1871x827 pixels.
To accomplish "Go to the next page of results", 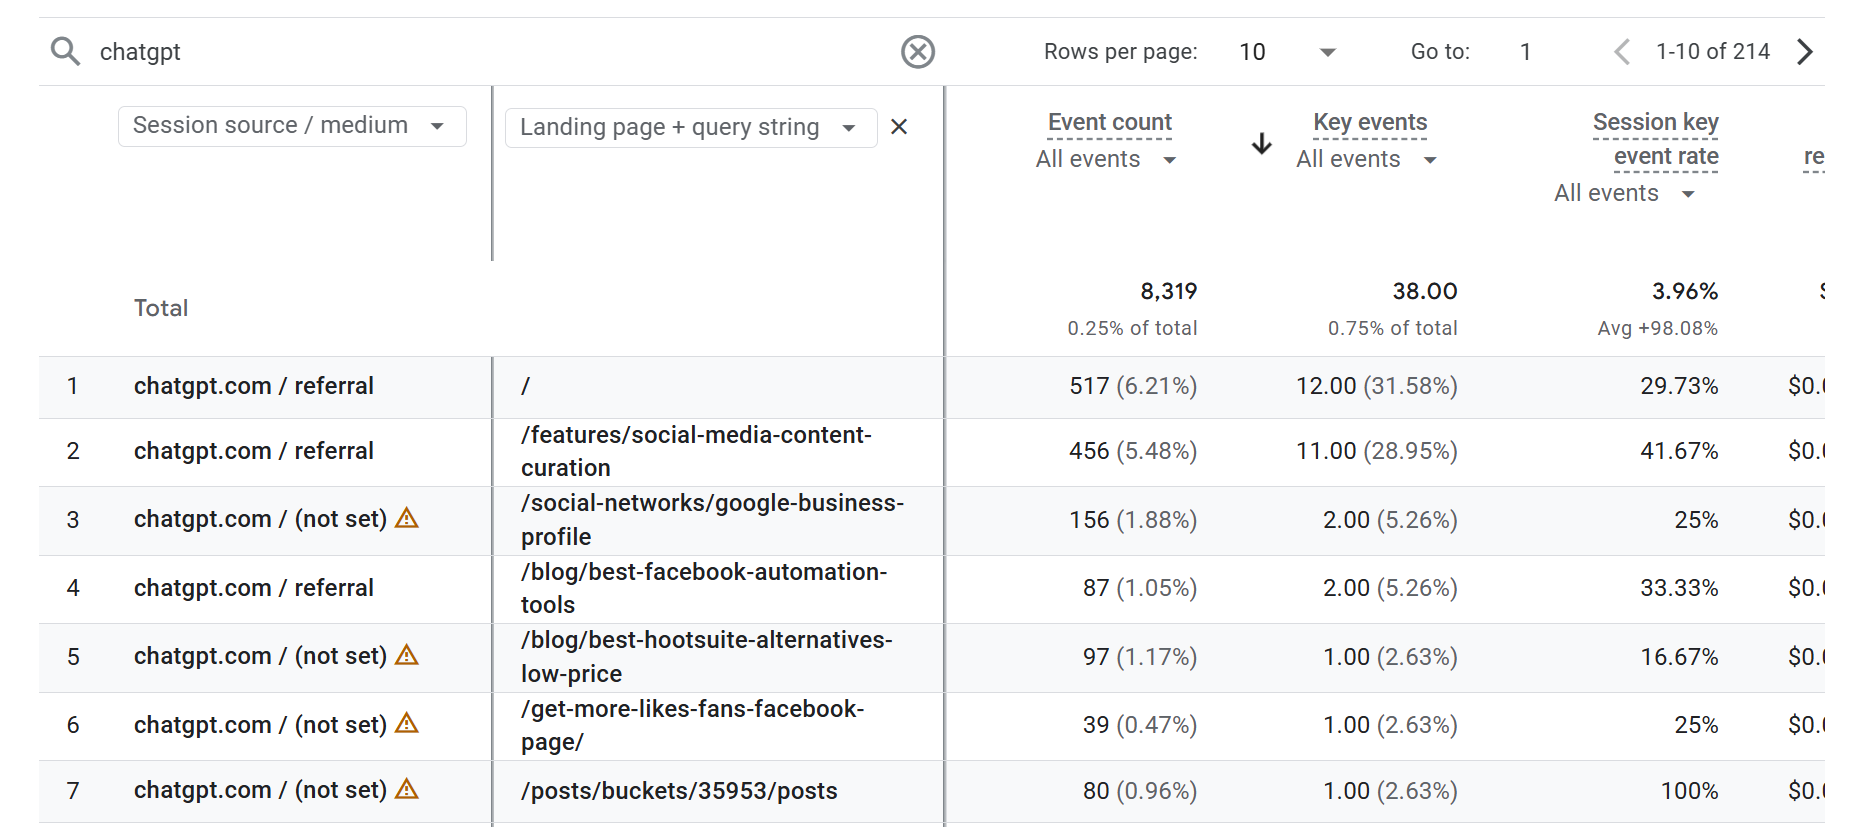I will coord(1804,52).
